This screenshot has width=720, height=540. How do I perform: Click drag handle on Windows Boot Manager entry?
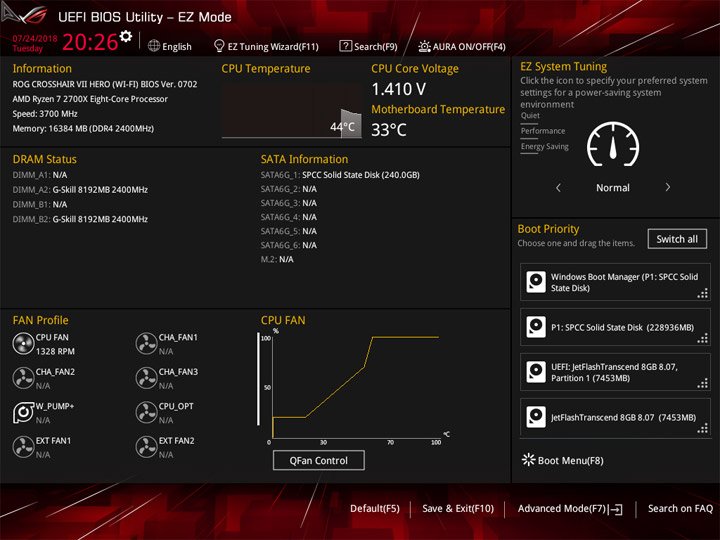(x=703, y=293)
